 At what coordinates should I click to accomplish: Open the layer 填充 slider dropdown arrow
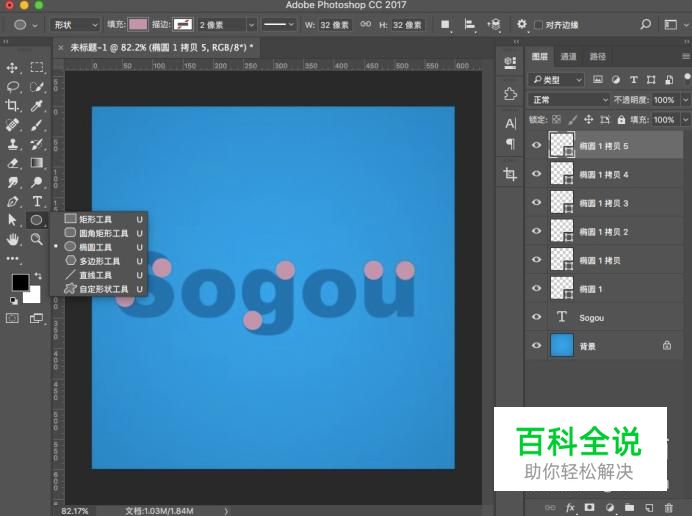point(685,120)
